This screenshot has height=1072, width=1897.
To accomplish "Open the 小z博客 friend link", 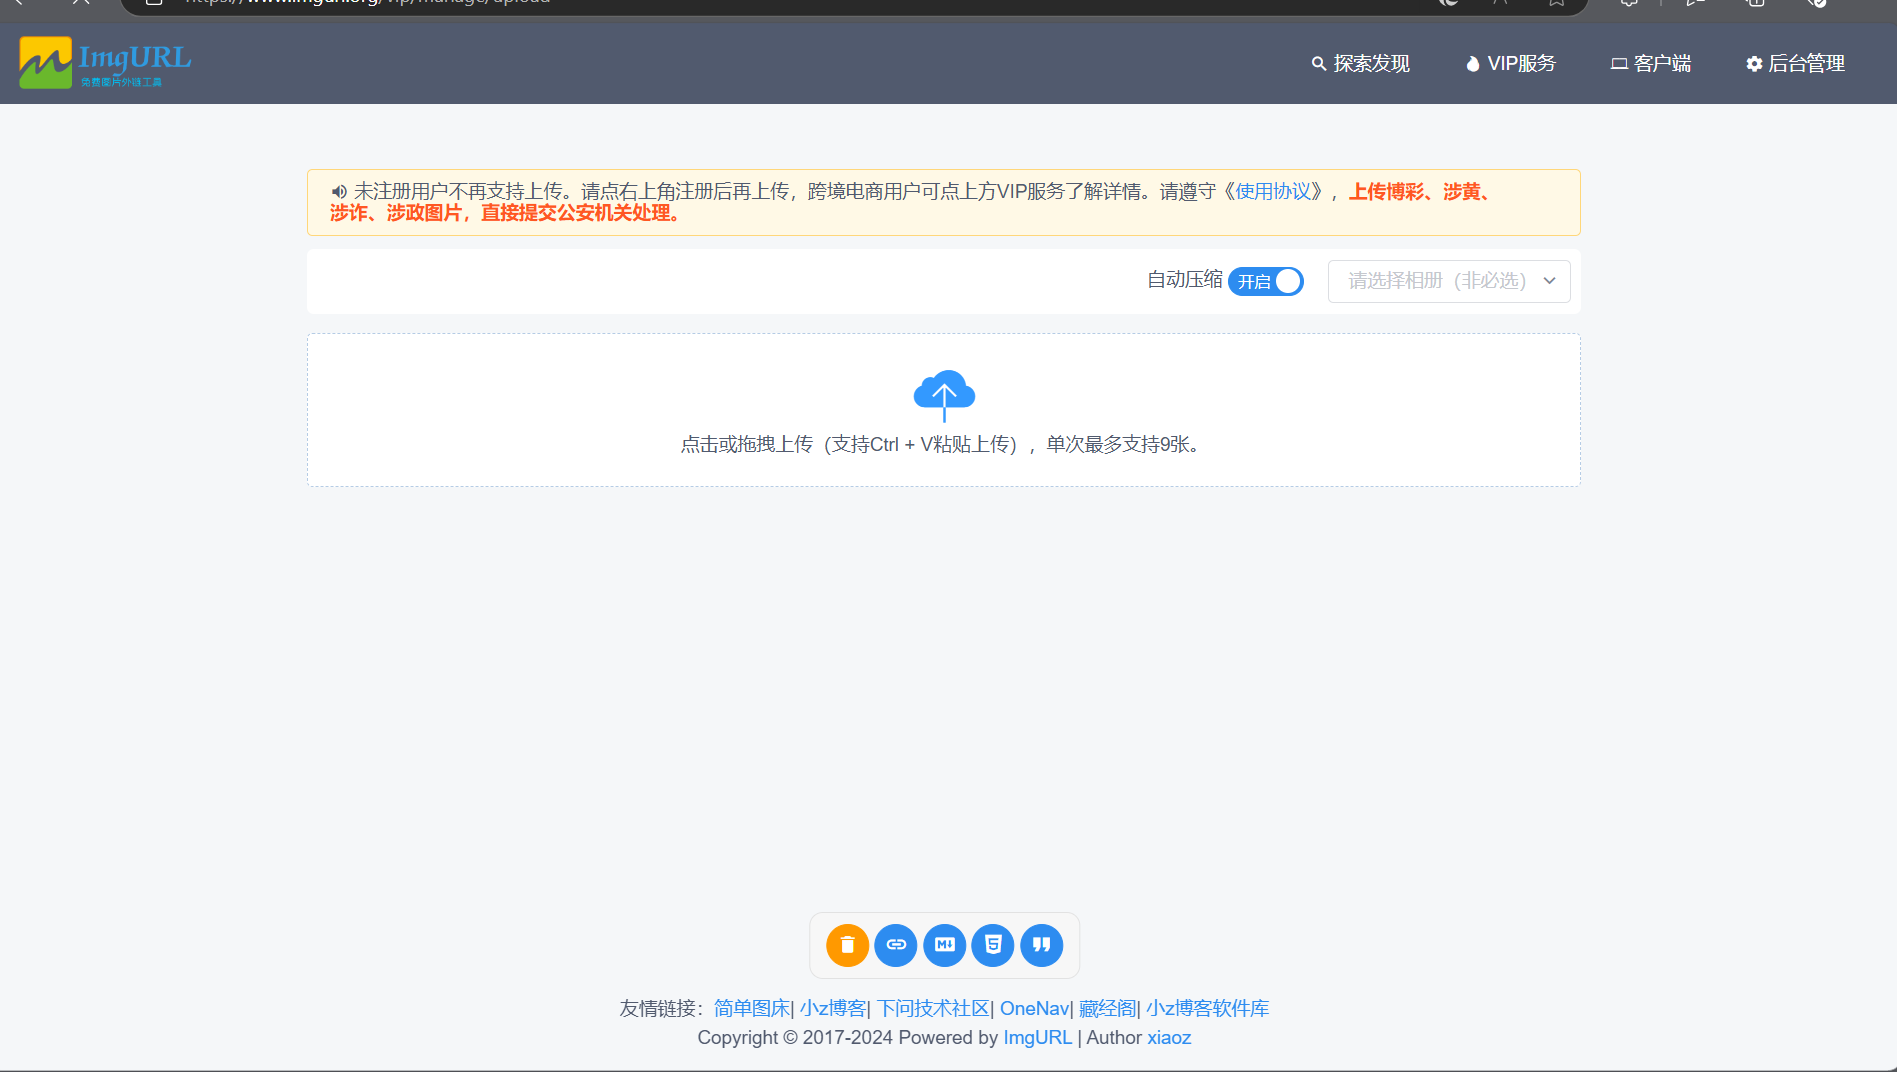I will click(x=833, y=1008).
